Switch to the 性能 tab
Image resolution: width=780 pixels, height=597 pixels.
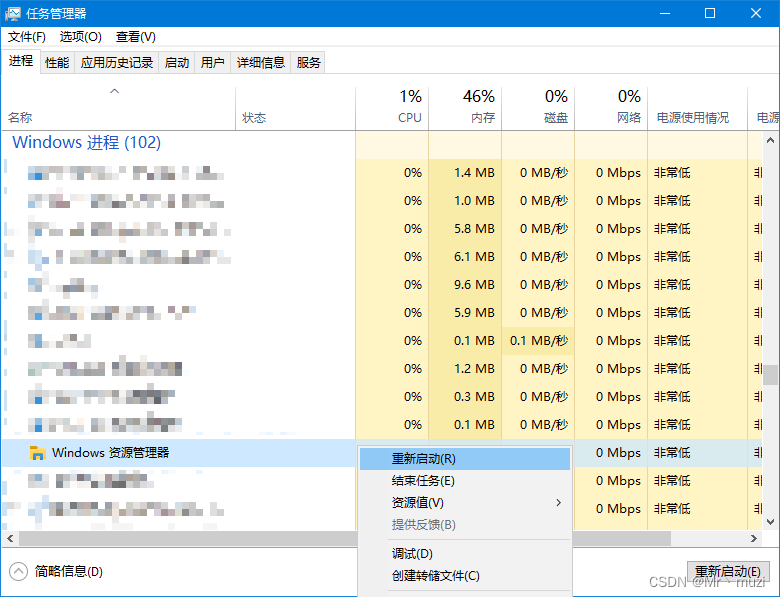coord(57,63)
